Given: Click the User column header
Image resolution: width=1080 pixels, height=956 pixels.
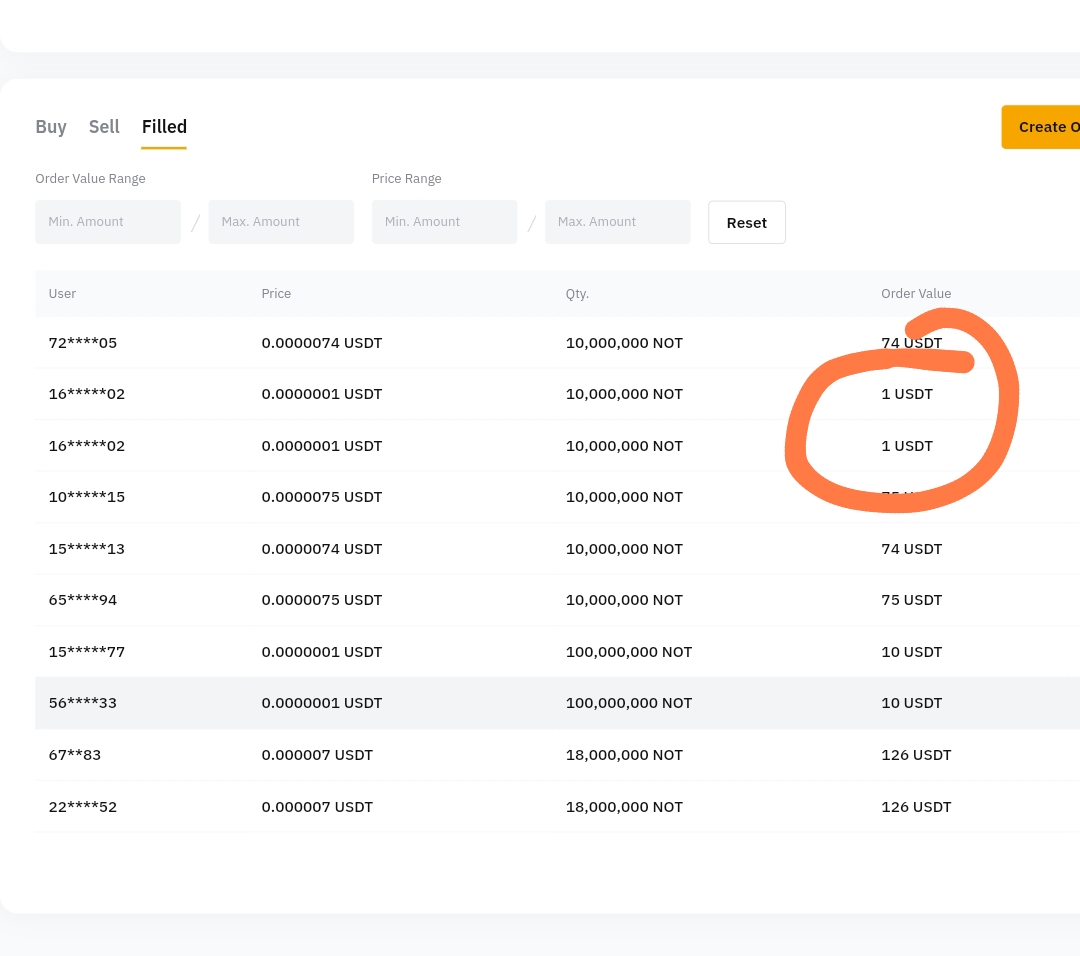Looking at the screenshot, I should pyautogui.click(x=62, y=293).
